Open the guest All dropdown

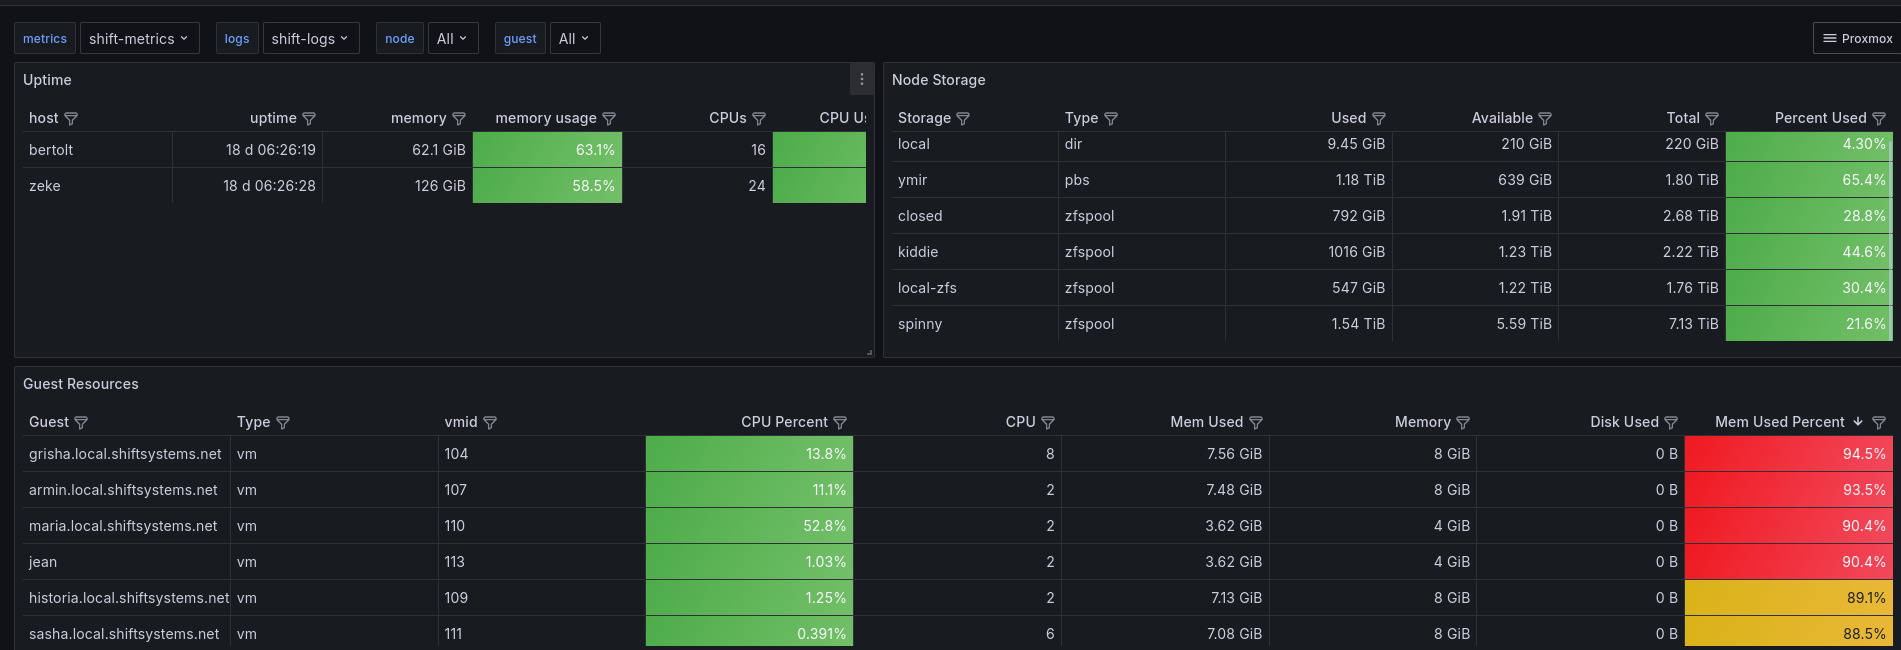click(x=574, y=39)
